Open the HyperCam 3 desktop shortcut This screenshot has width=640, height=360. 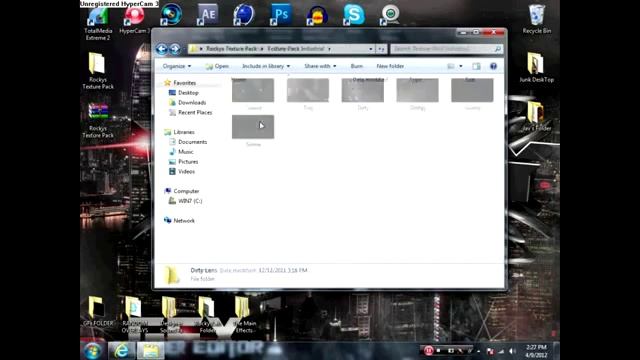pyautogui.click(x=135, y=20)
